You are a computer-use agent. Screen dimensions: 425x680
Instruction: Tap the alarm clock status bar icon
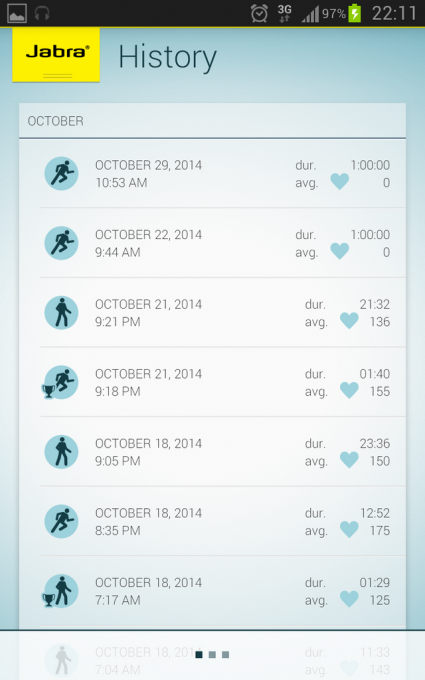(259, 13)
